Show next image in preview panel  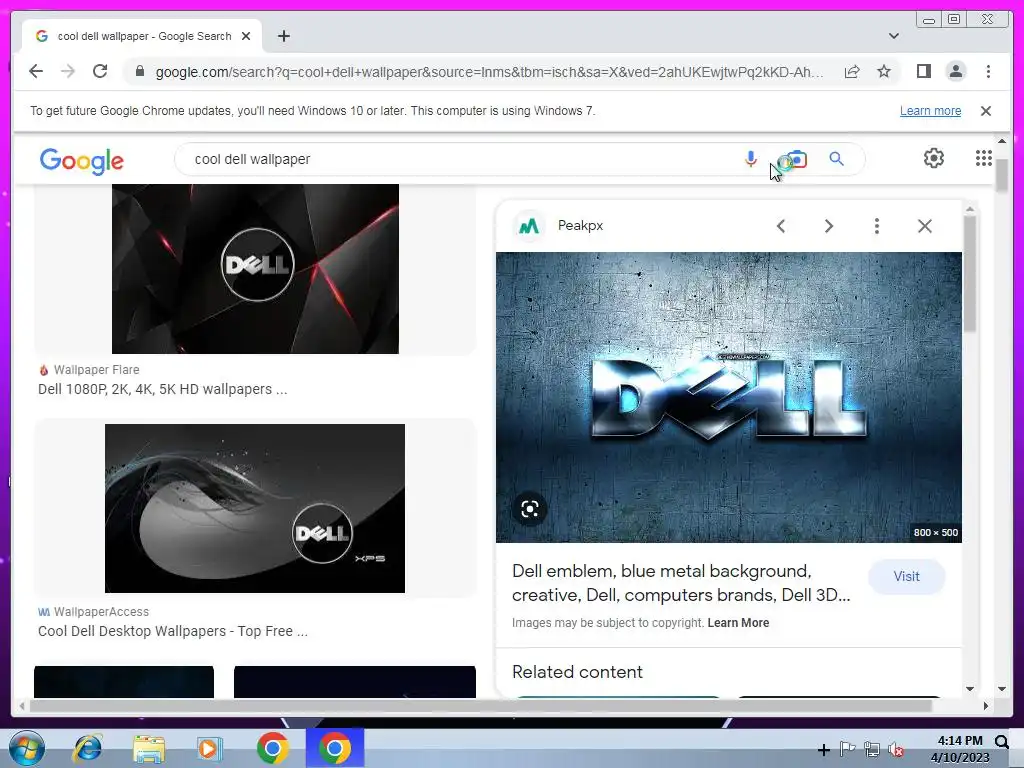(829, 226)
